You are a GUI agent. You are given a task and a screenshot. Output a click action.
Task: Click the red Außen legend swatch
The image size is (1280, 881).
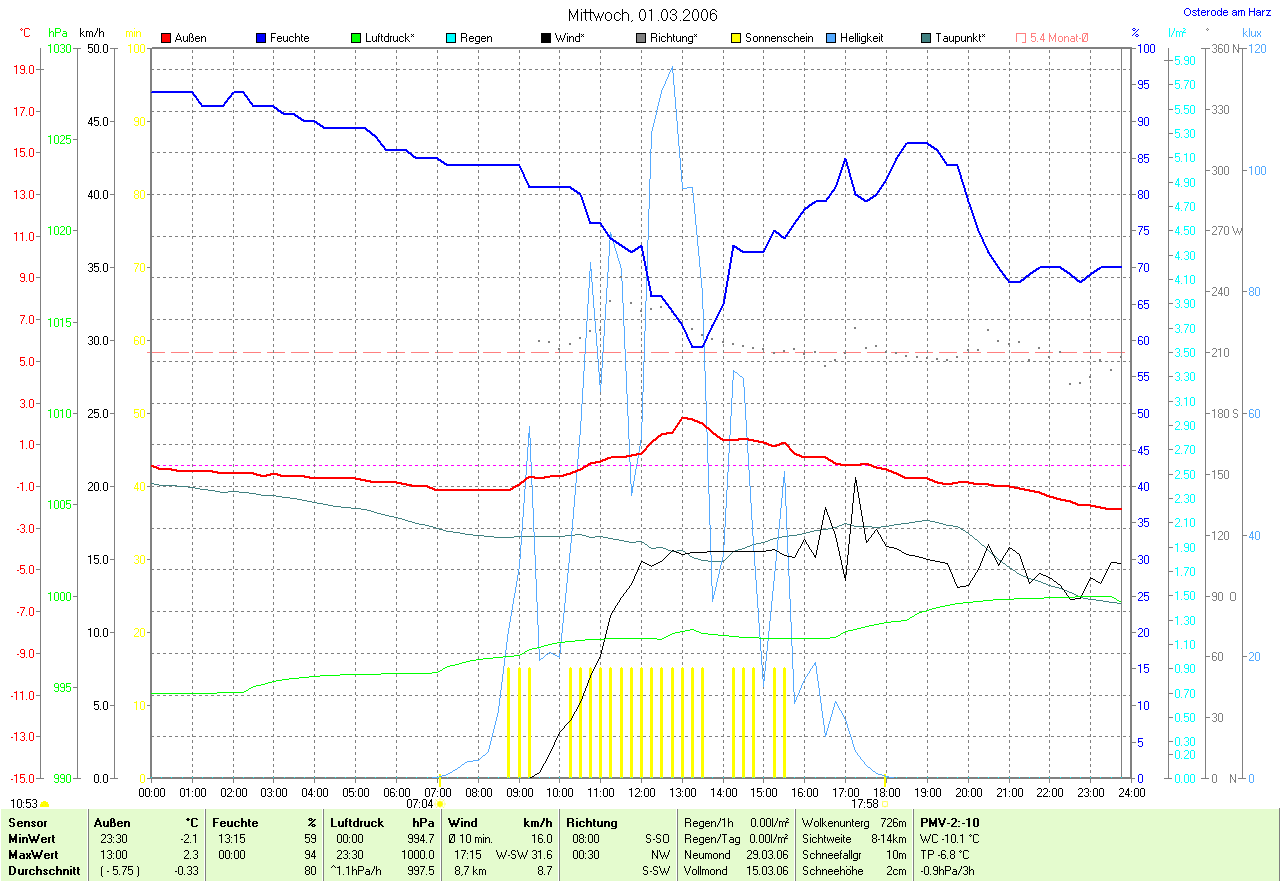point(166,38)
